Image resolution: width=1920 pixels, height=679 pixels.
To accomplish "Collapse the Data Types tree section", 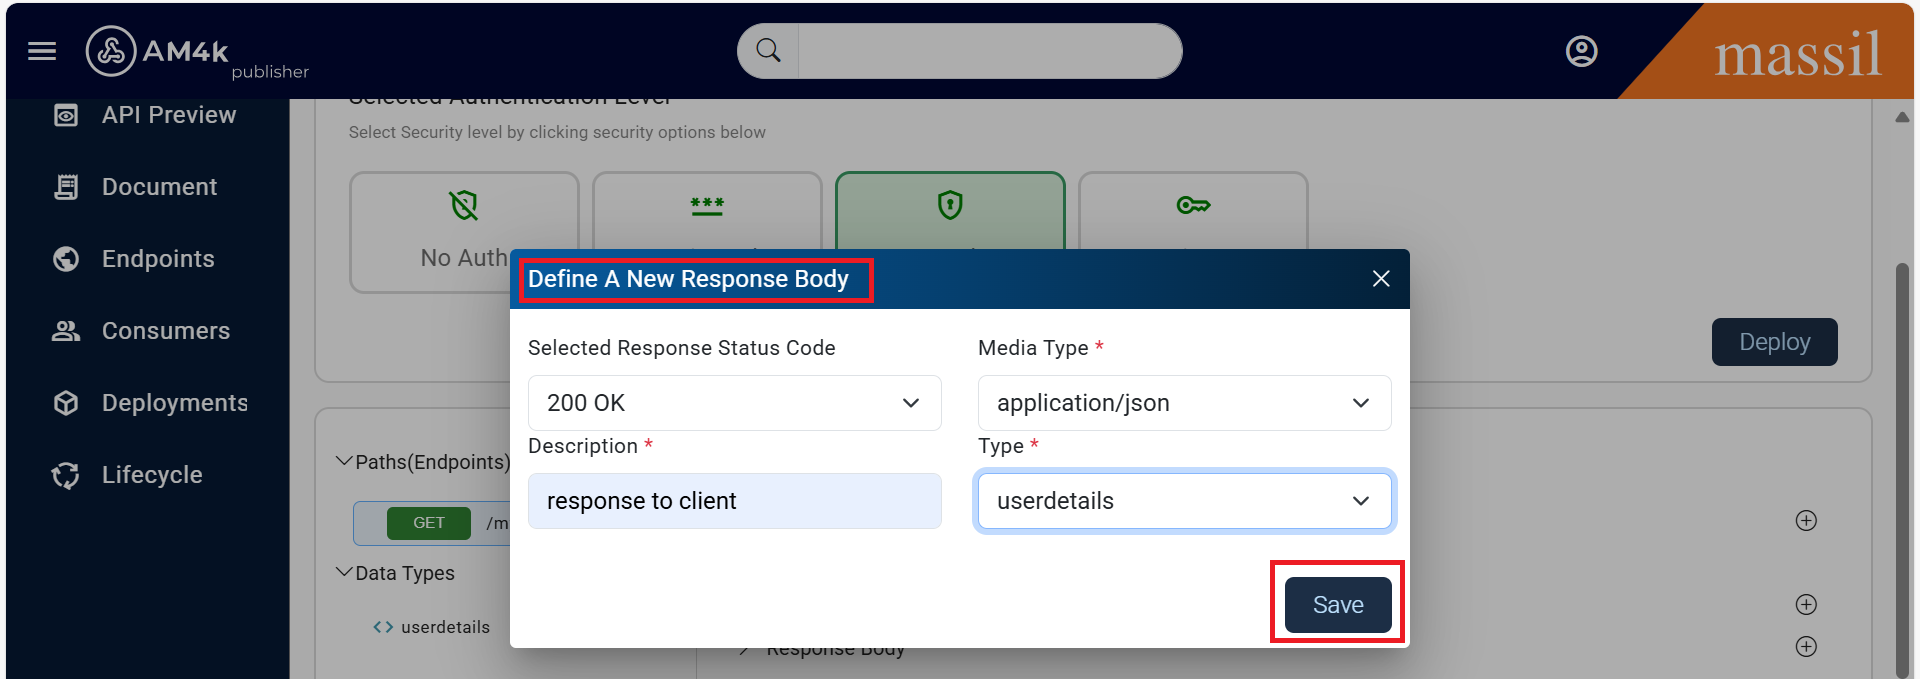I will pyautogui.click(x=344, y=572).
